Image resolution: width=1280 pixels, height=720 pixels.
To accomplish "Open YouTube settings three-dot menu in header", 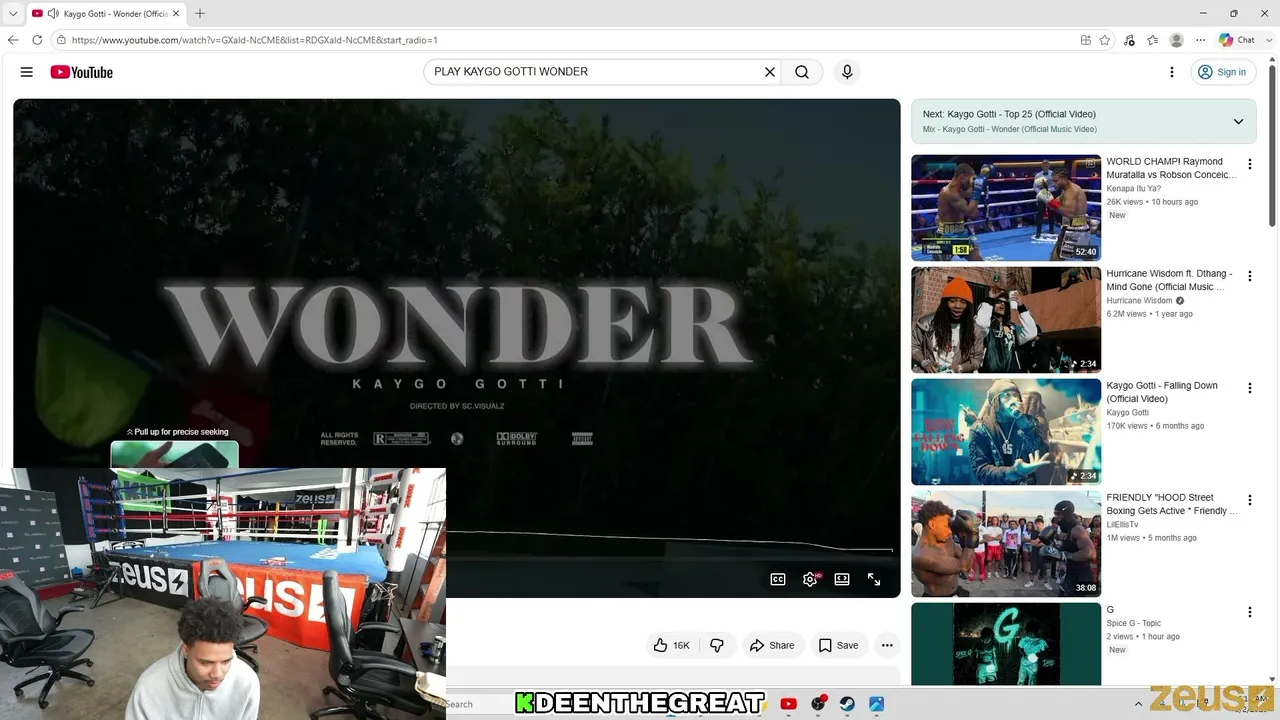I will [1172, 72].
